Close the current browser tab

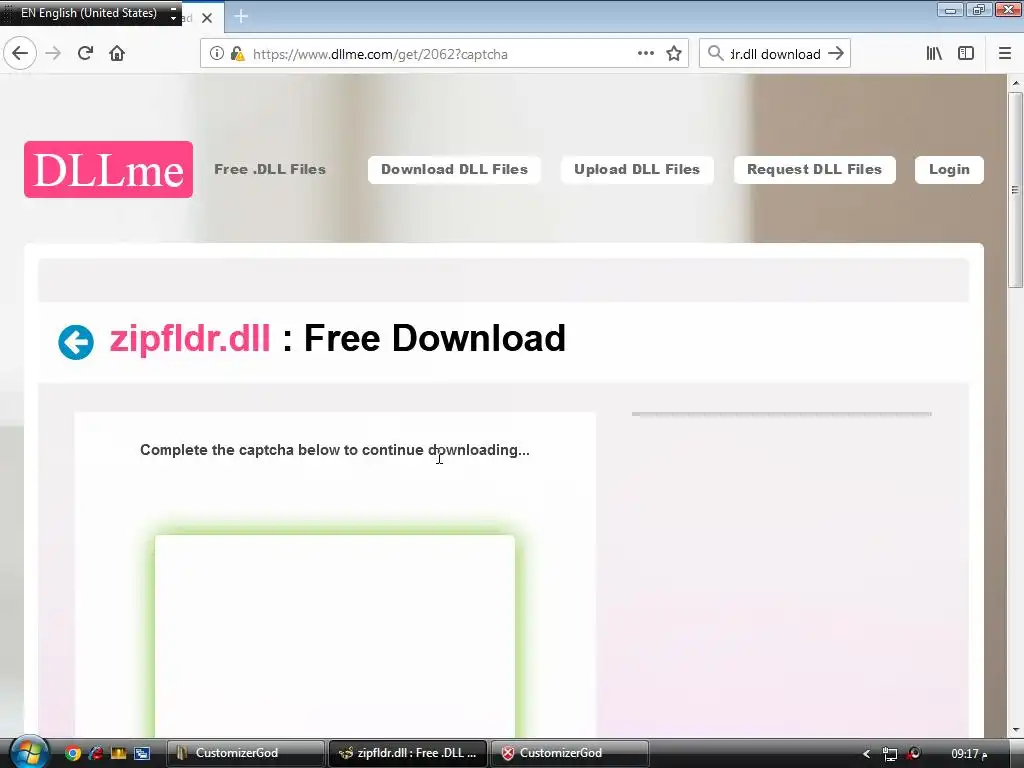coord(207,18)
